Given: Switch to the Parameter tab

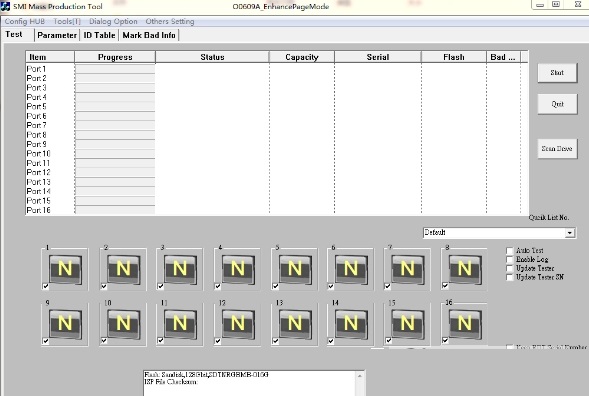Looking at the screenshot, I should (57, 35).
